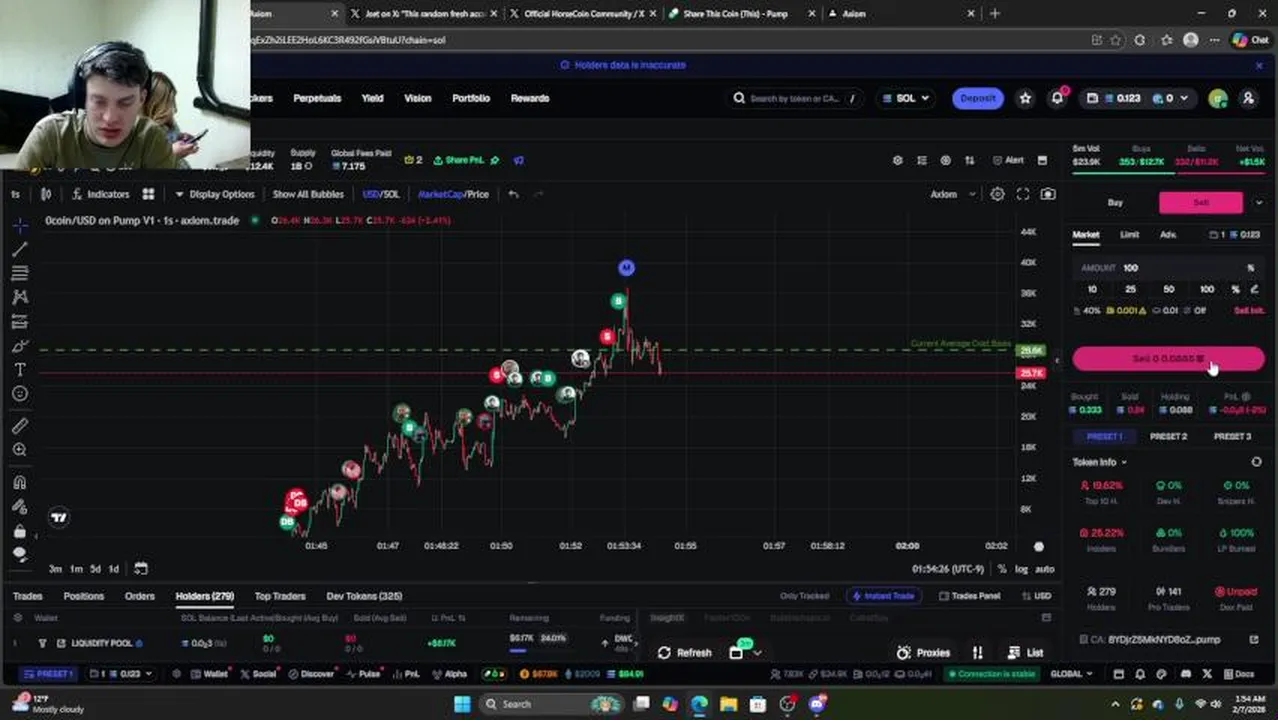Toggle log scale on chart
Viewport: 1278px width, 720px height.
tap(1021, 569)
